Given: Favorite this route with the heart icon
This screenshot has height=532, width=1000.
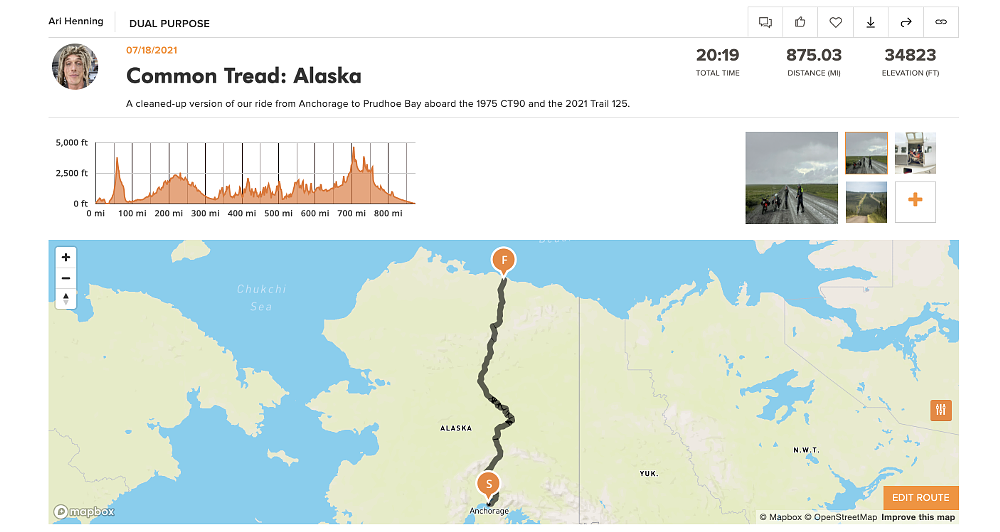Looking at the screenshot, I should point(835,22).
